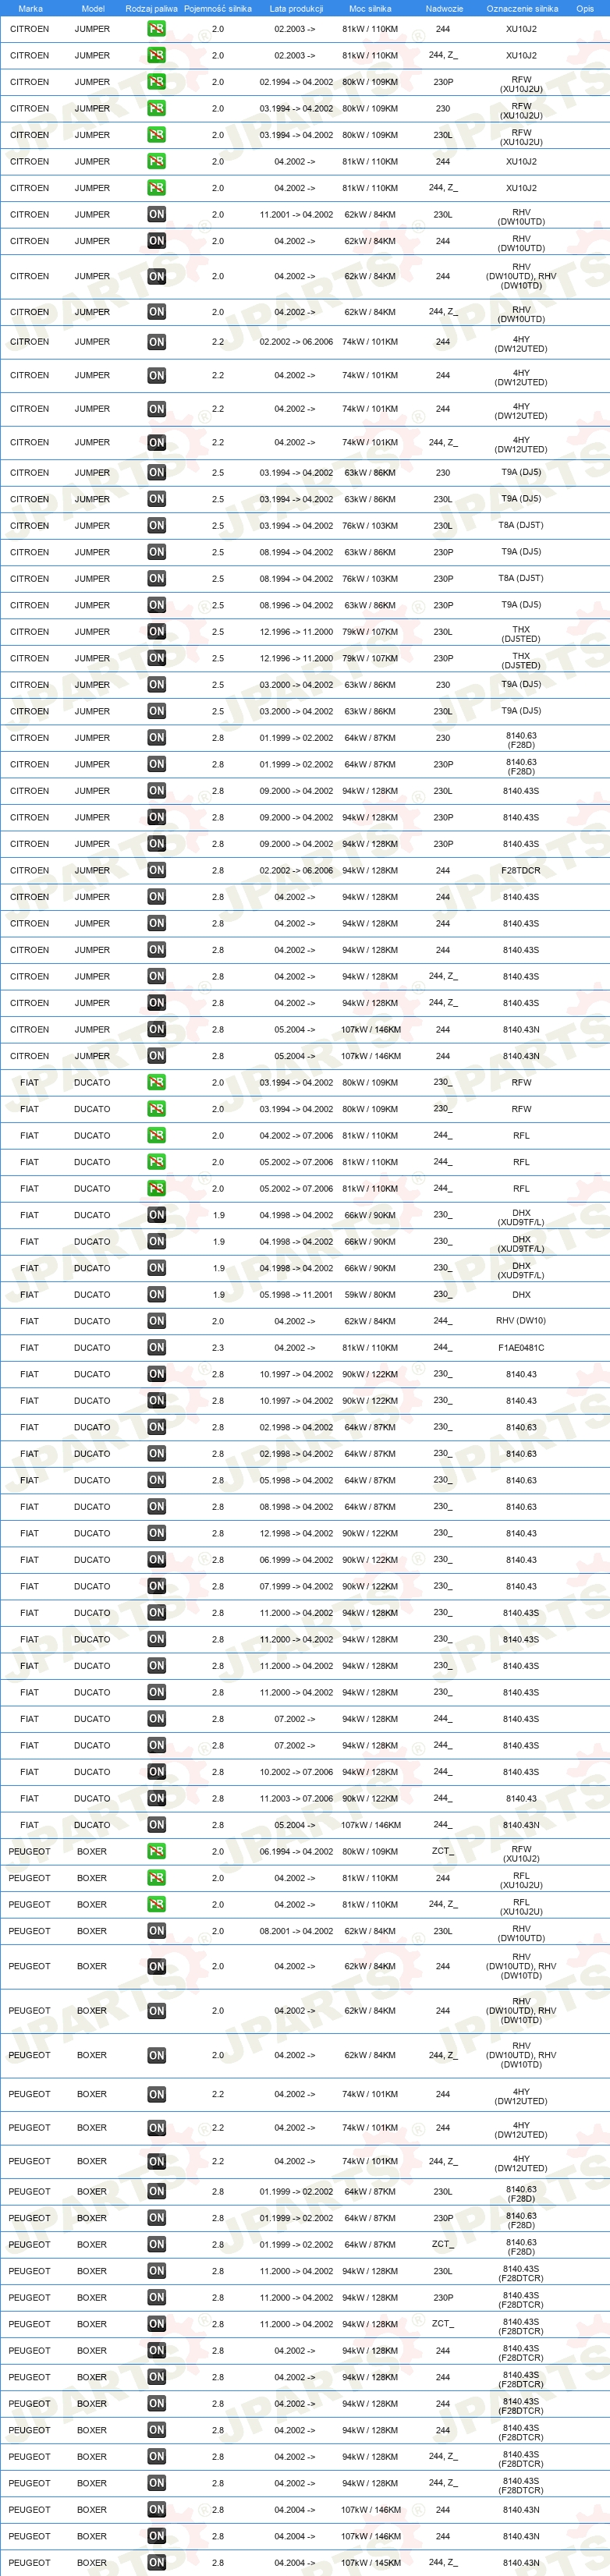Click the F28DTCR engine code cell
This screenshot has width=610, height=2576.
521,870
